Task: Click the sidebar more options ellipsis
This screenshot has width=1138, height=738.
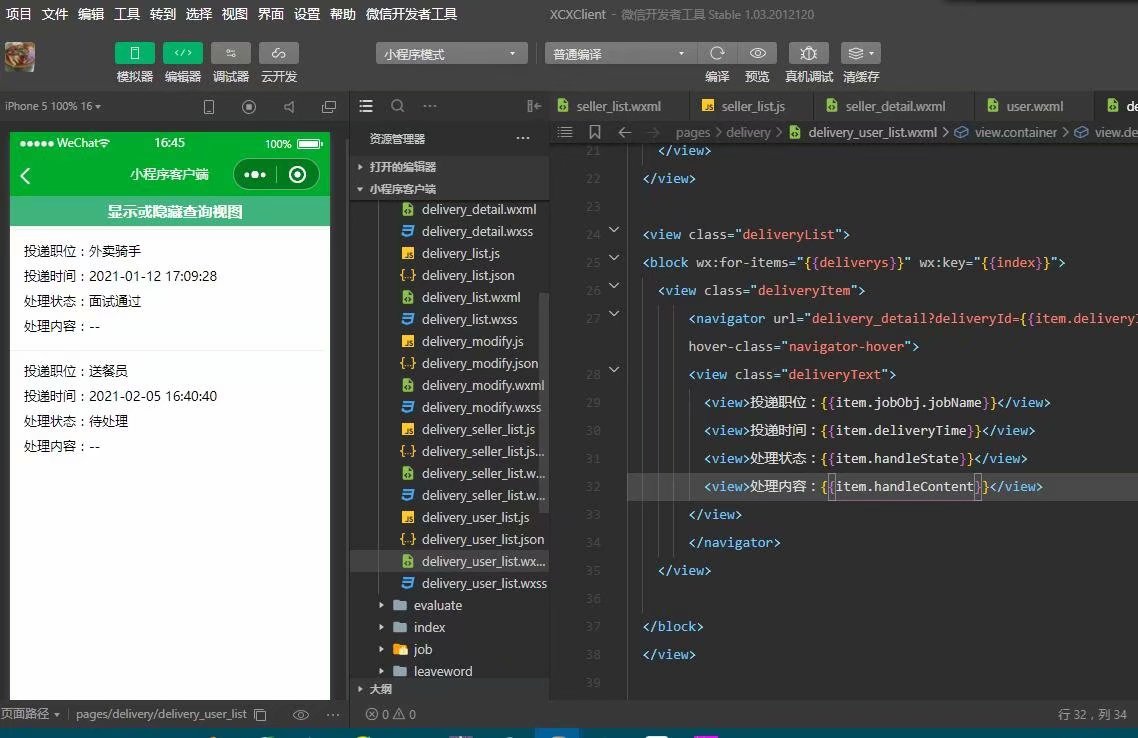Action: tap(430, 106)
